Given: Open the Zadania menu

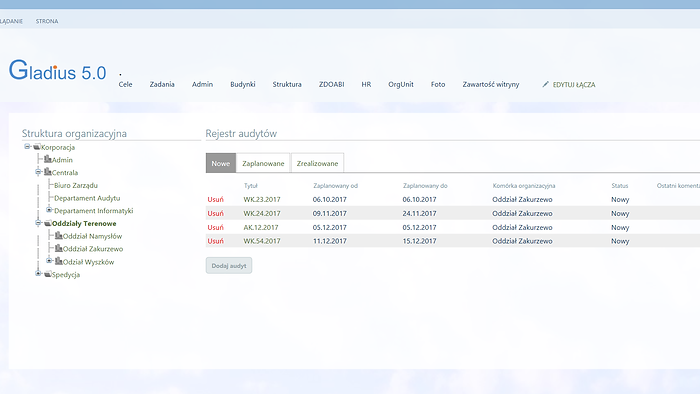Looking at the screenshot, I should pyautogui.click(x=162, y=84).
